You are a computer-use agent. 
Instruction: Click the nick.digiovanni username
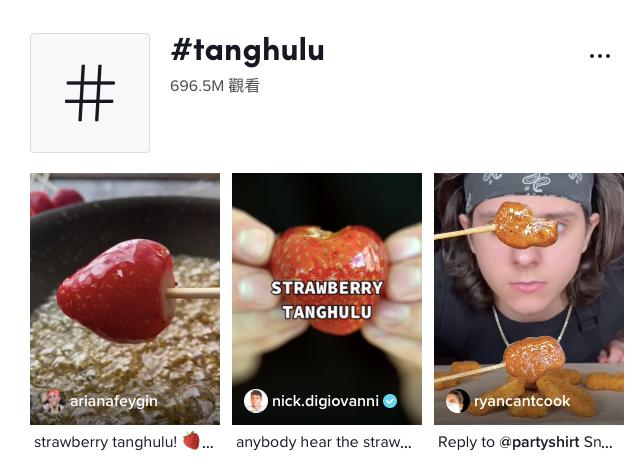tap(325, 401)
